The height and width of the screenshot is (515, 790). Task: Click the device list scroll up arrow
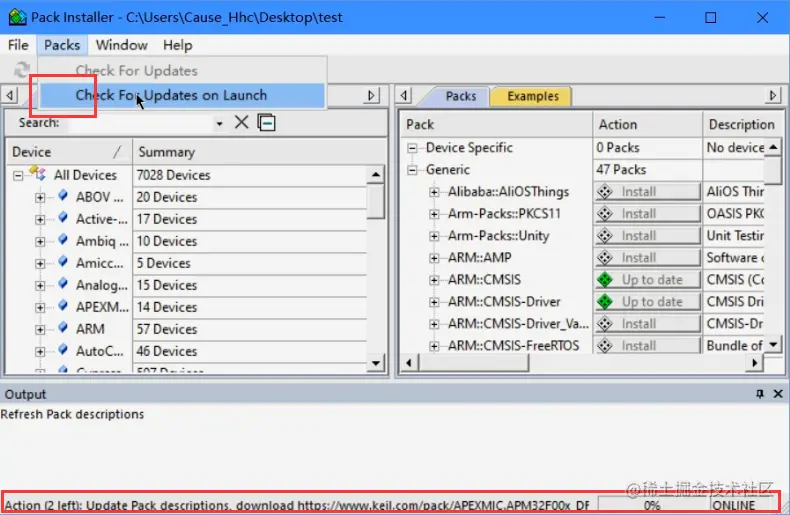[x=376, y=175]
